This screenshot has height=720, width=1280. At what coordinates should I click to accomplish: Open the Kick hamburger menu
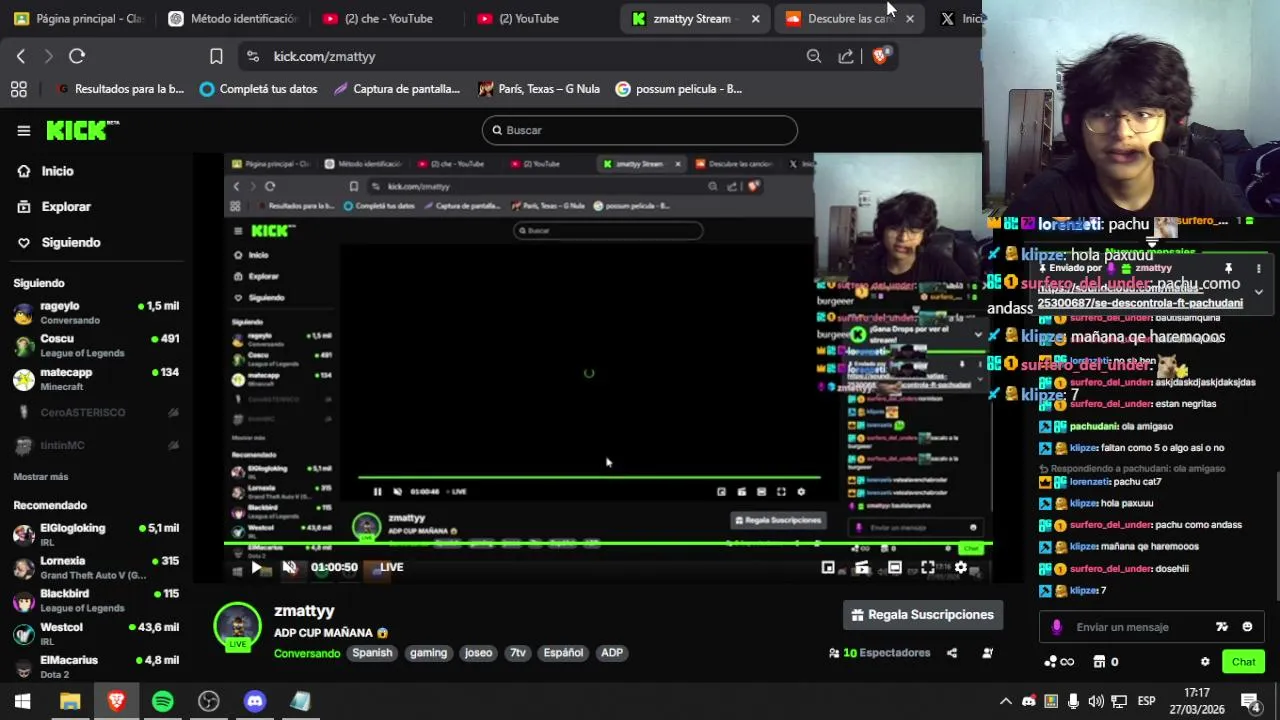[x=24, y=130]
